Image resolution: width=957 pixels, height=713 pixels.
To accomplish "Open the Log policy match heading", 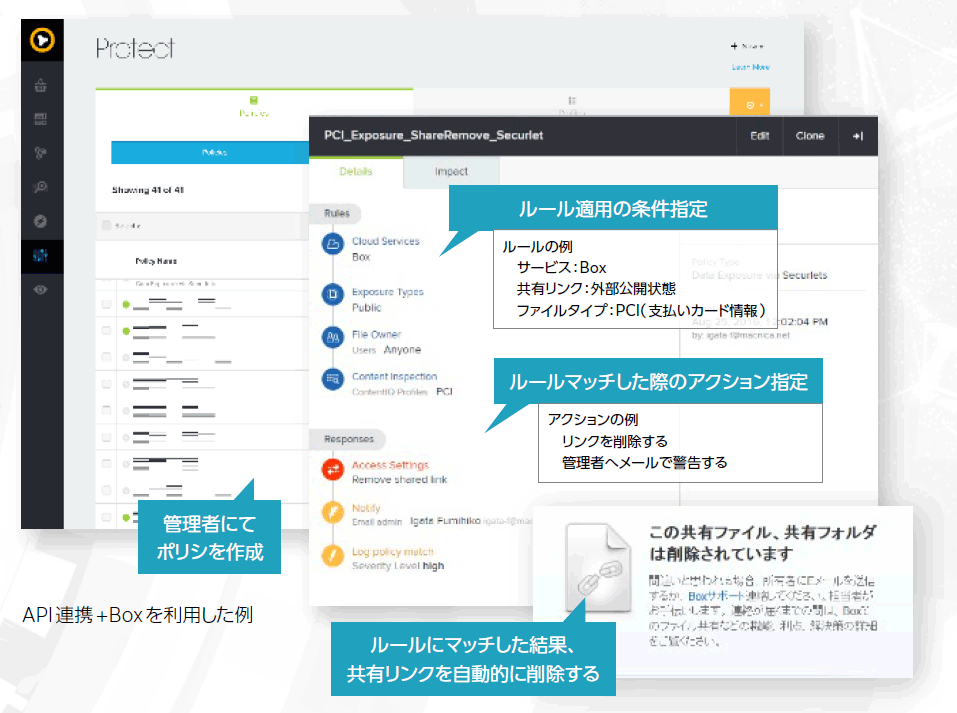I will coord(392,552).
